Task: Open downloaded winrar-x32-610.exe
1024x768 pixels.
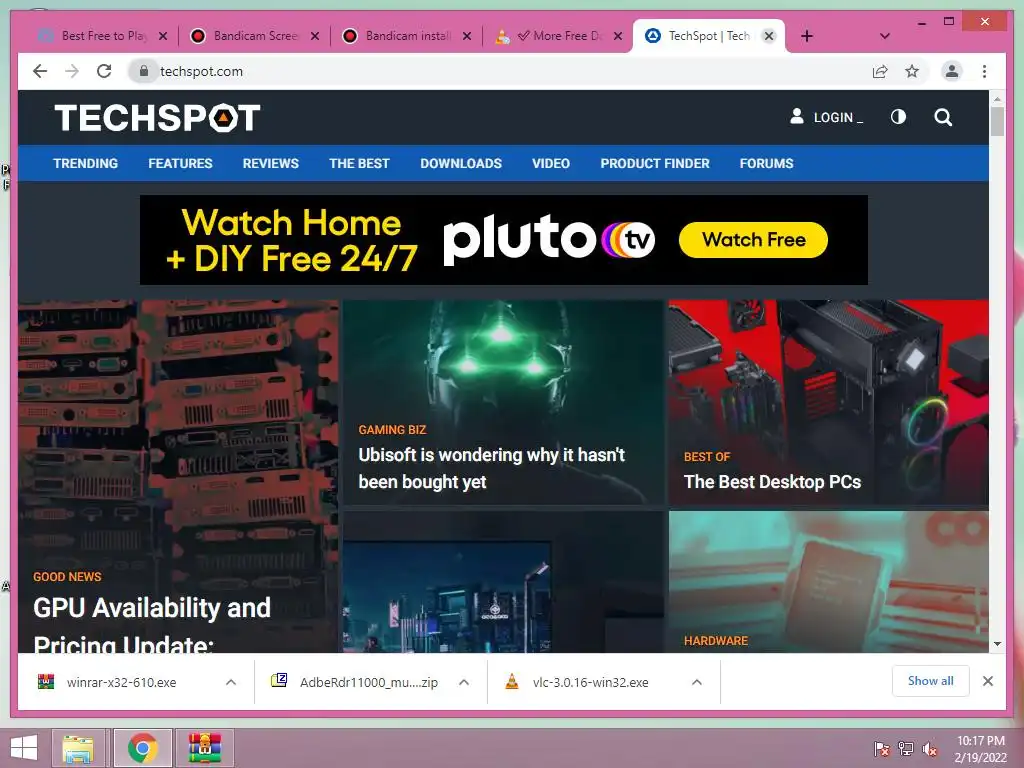Action: 121,682
